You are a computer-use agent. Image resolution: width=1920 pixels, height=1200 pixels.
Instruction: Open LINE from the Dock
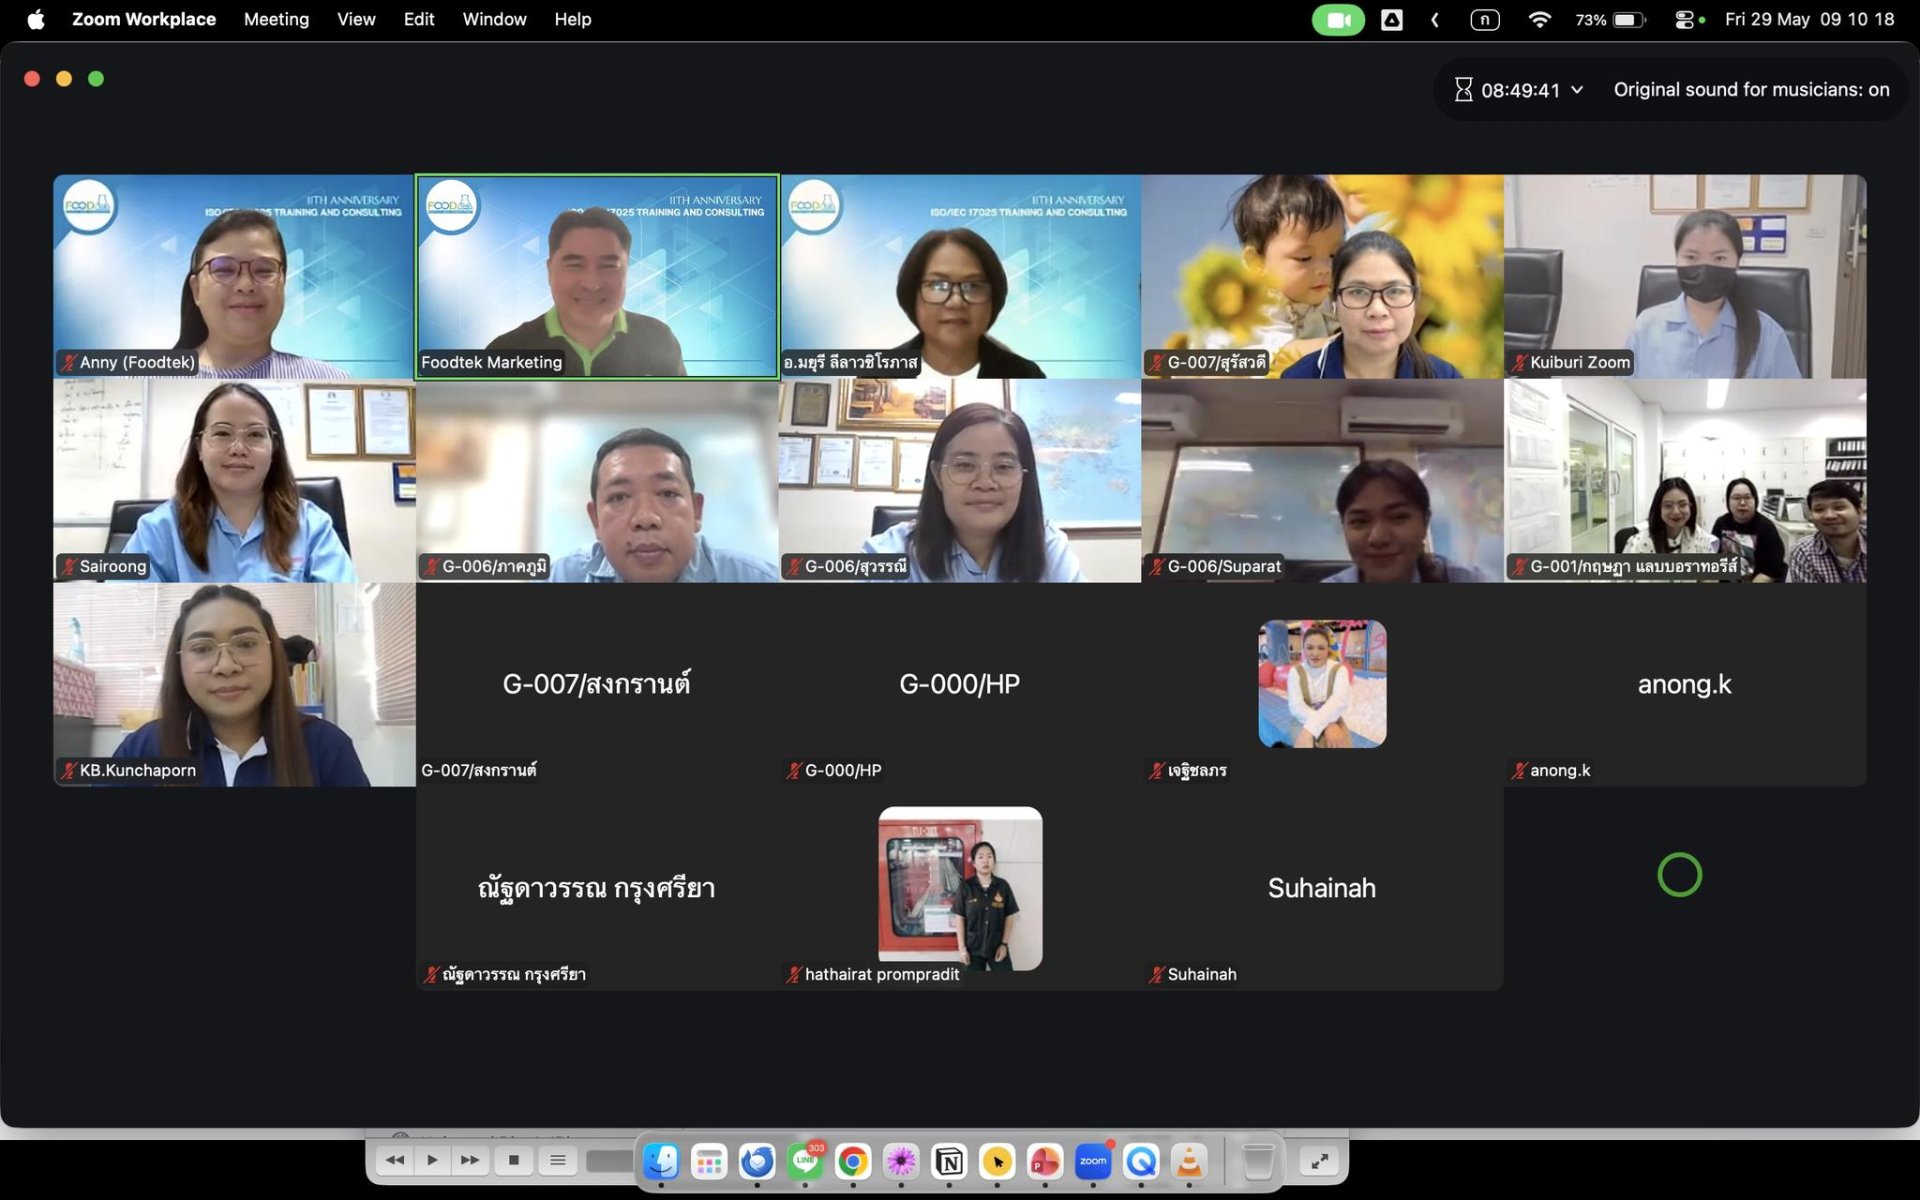pos(805,1161)
